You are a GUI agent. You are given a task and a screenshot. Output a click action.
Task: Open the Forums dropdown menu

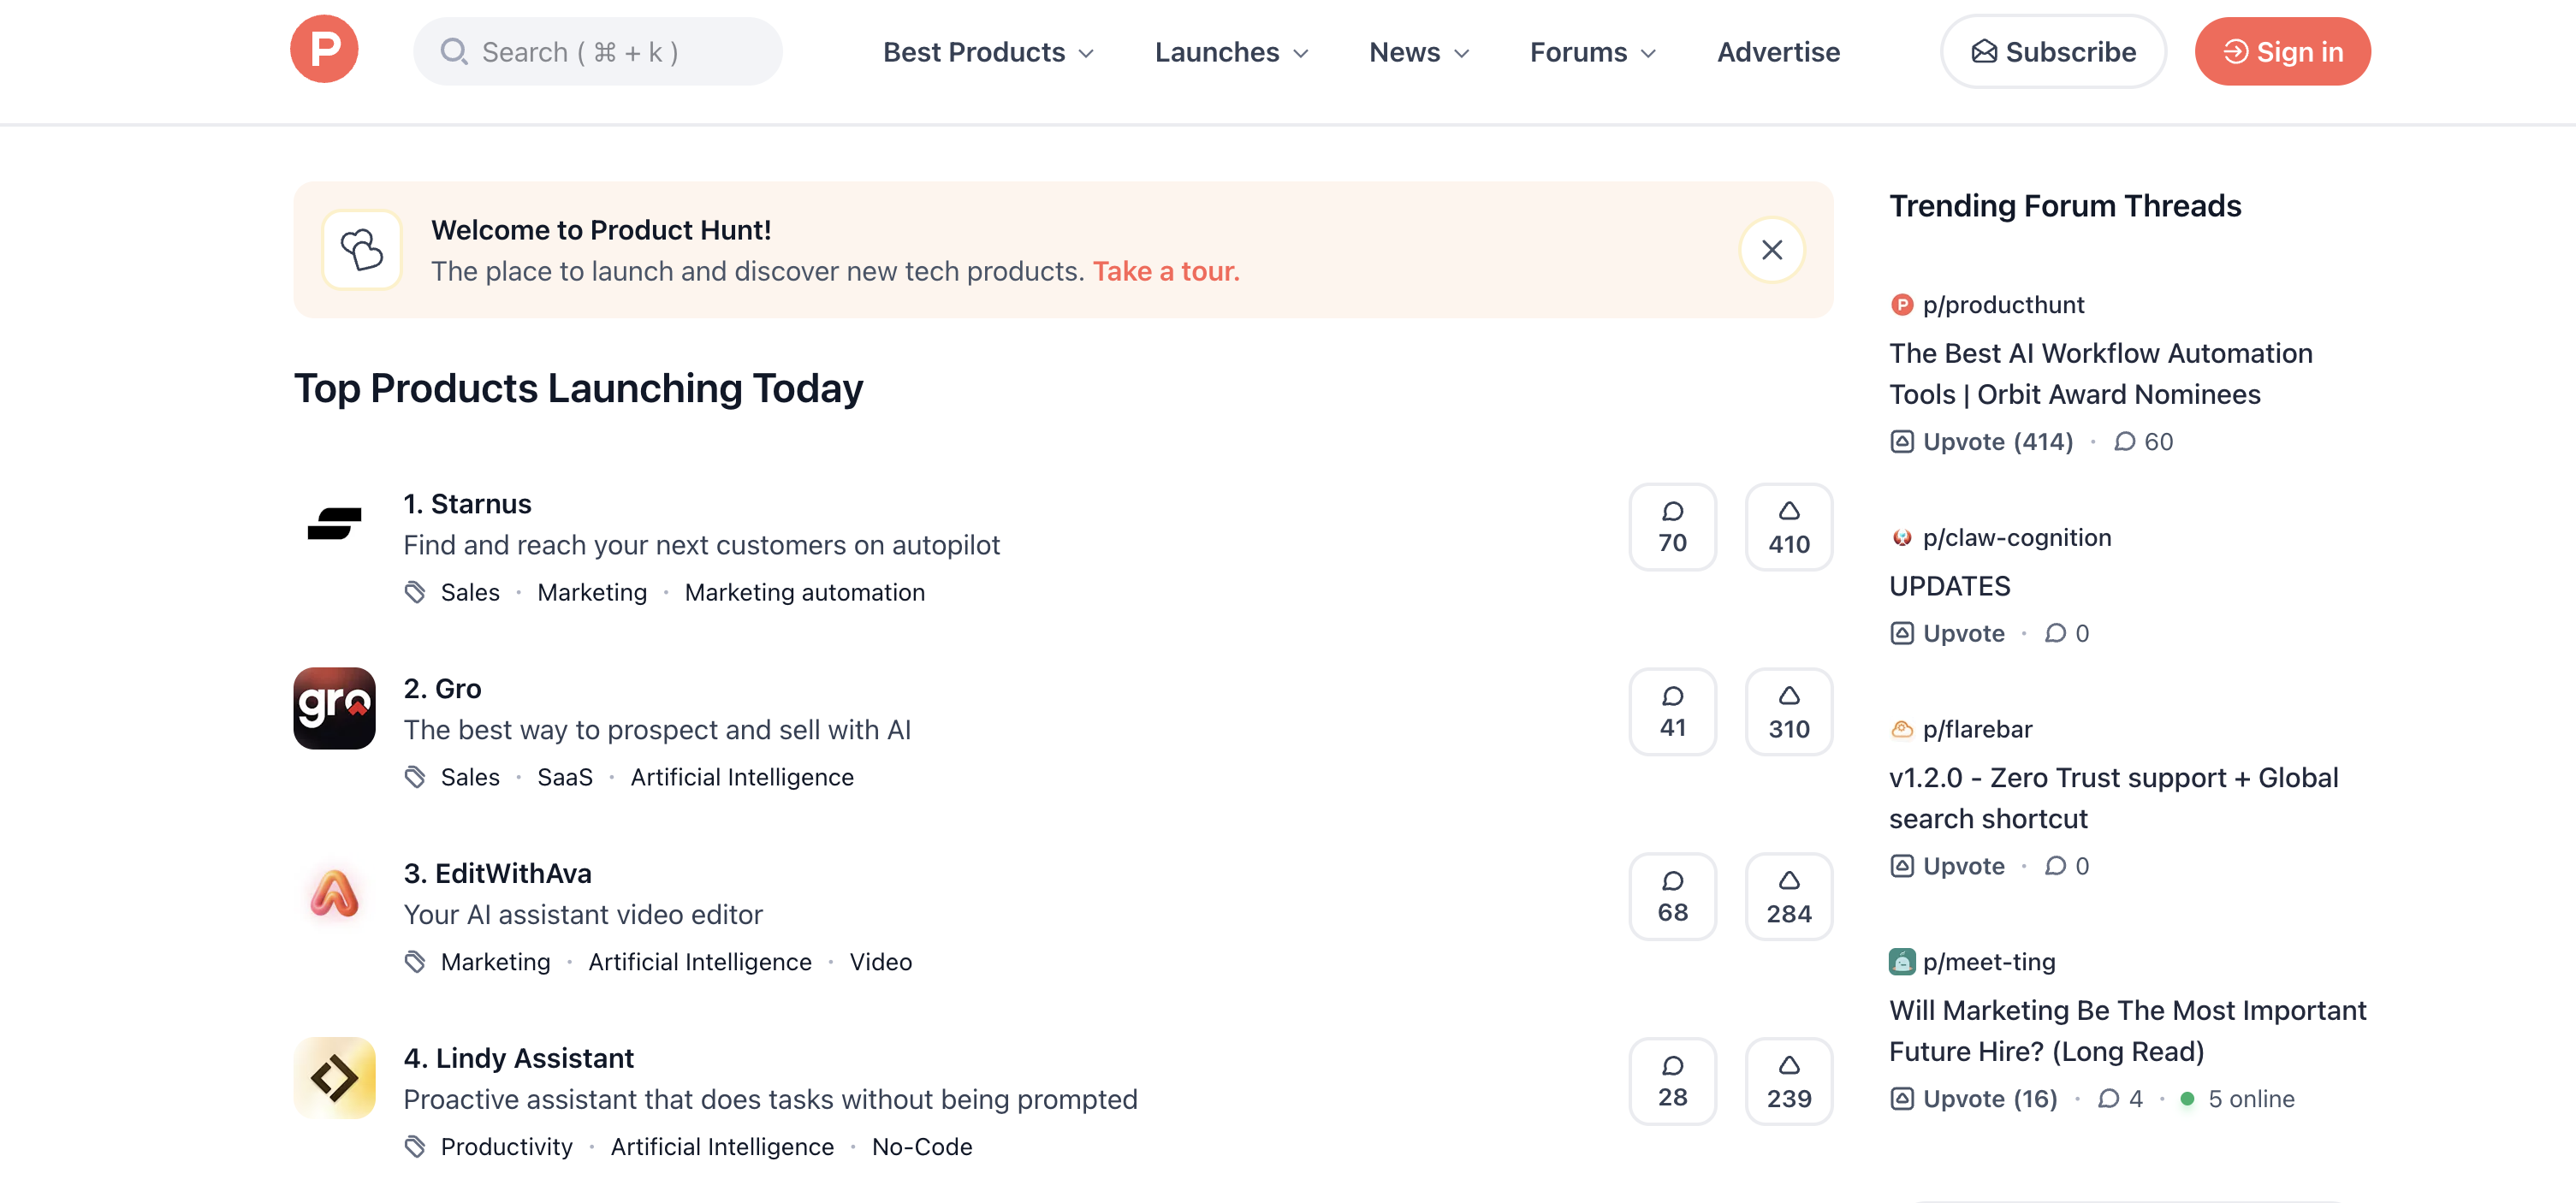point(1592,52)
